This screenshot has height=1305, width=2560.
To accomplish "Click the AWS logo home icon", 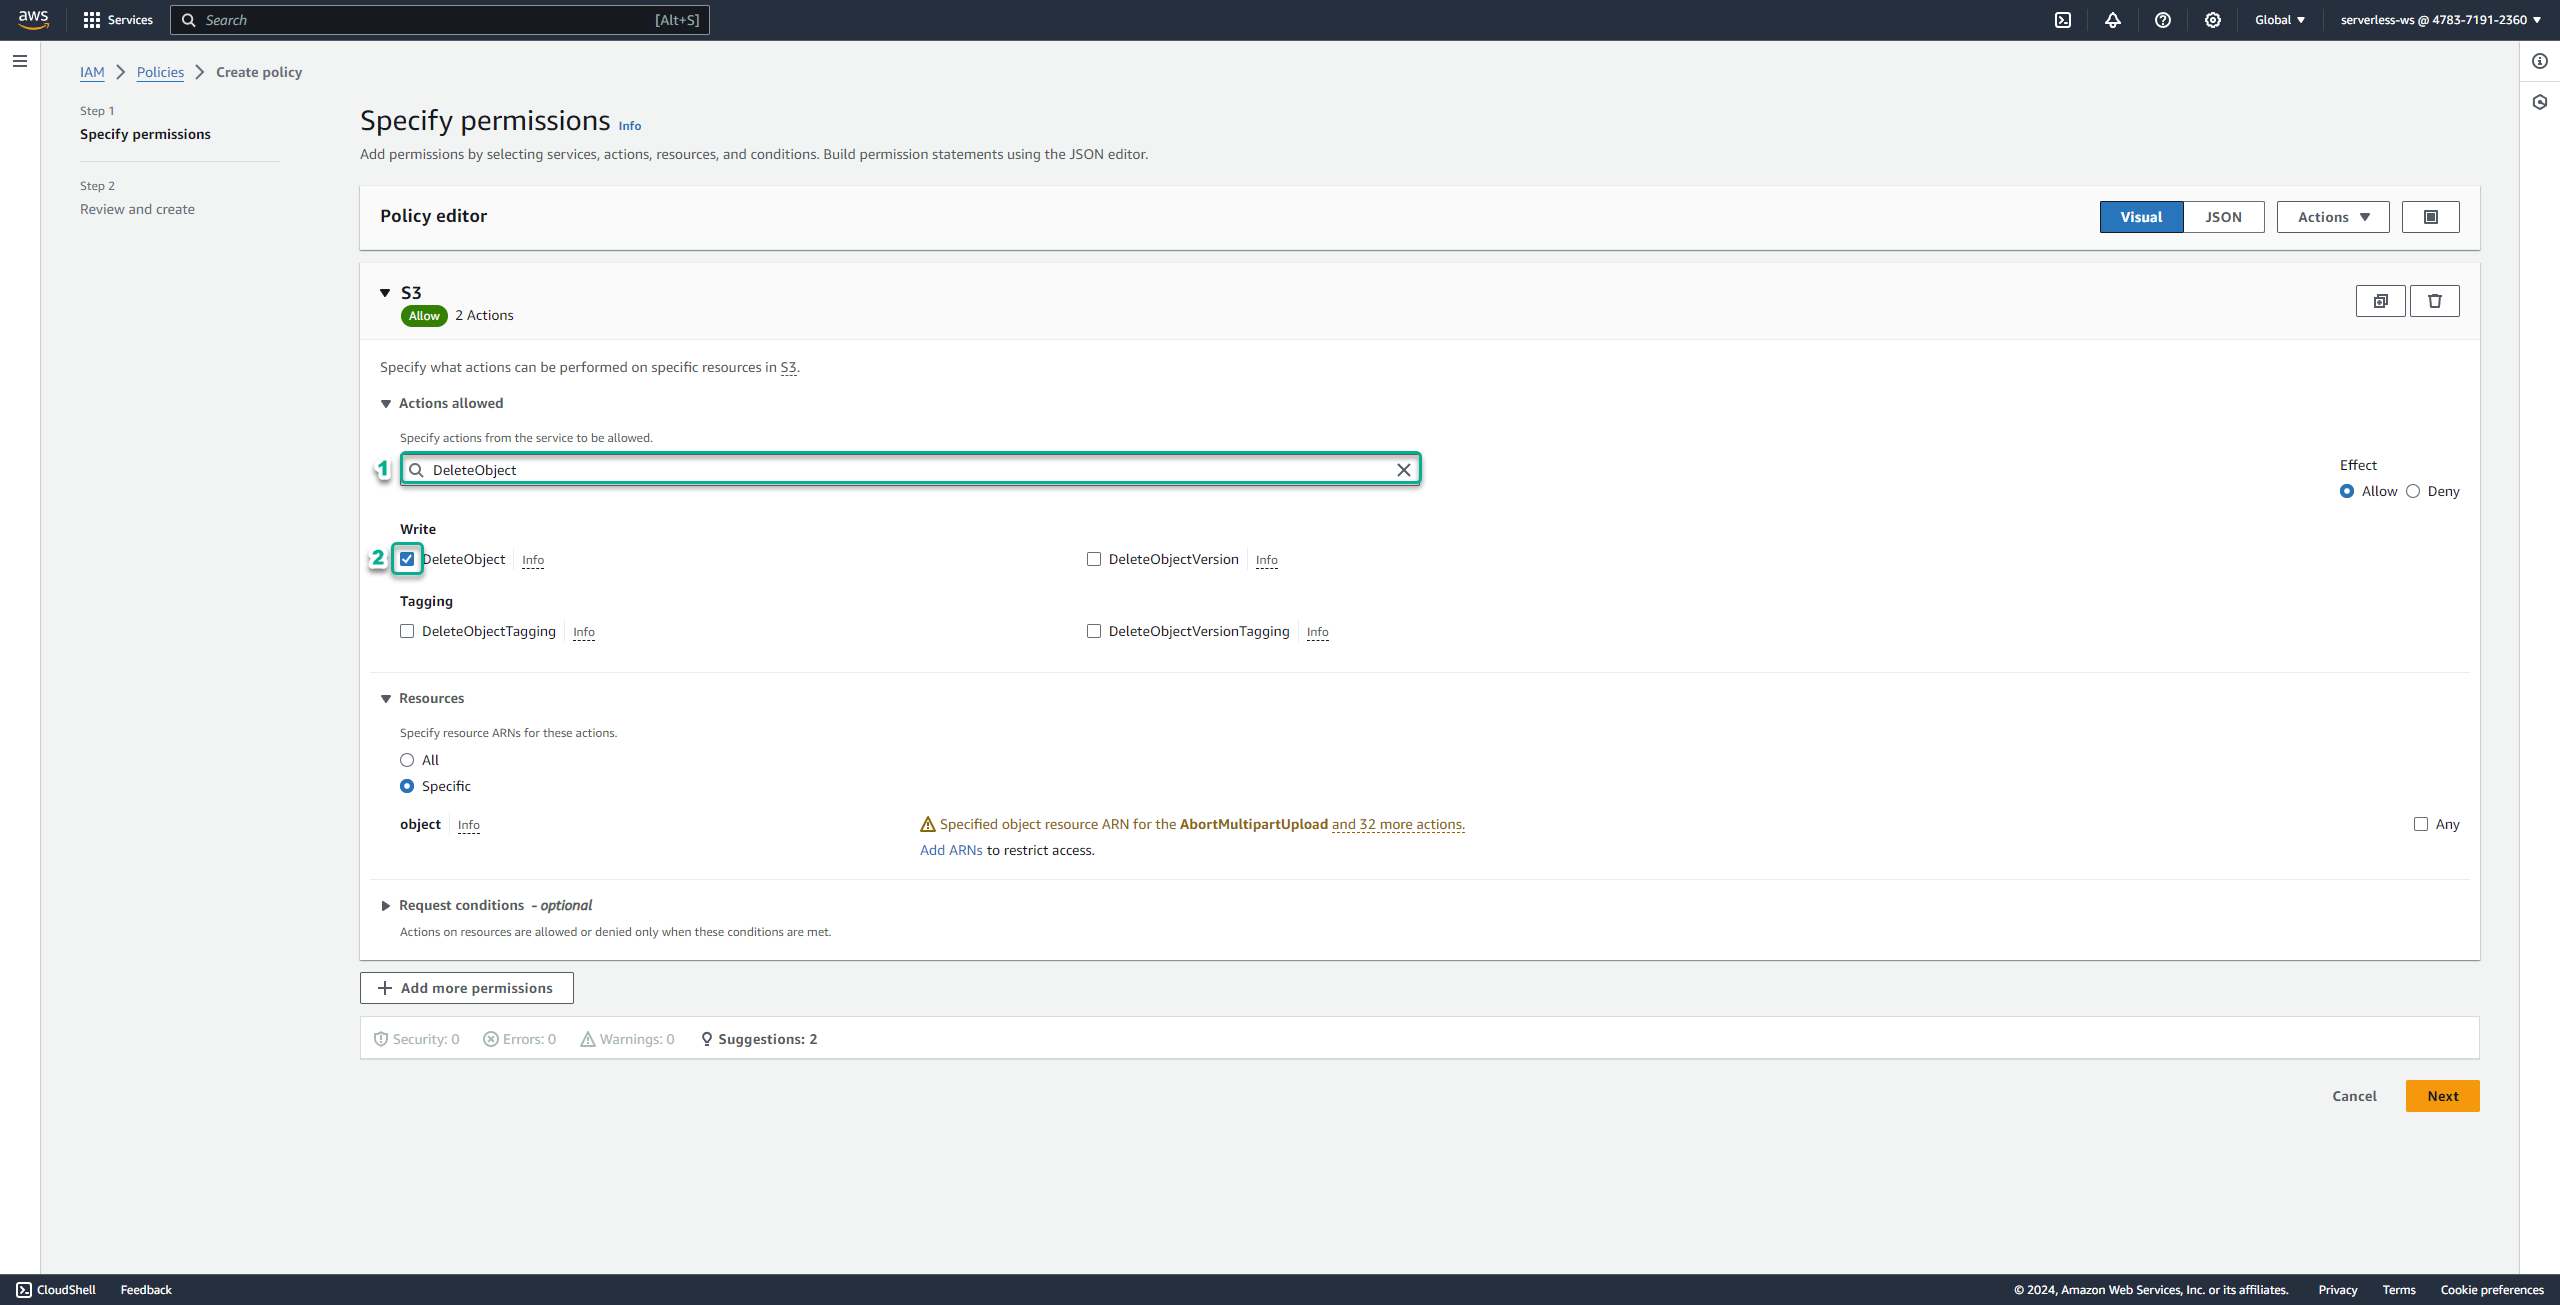I will point(33,19).
